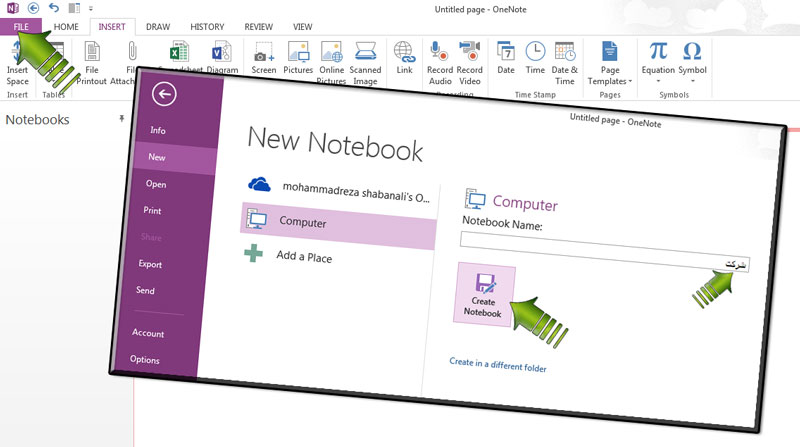Screen dimensions: 800x447
Task: Select mohammadreza shabanali's OneDrive location
Action: click(x=339, y=190)
